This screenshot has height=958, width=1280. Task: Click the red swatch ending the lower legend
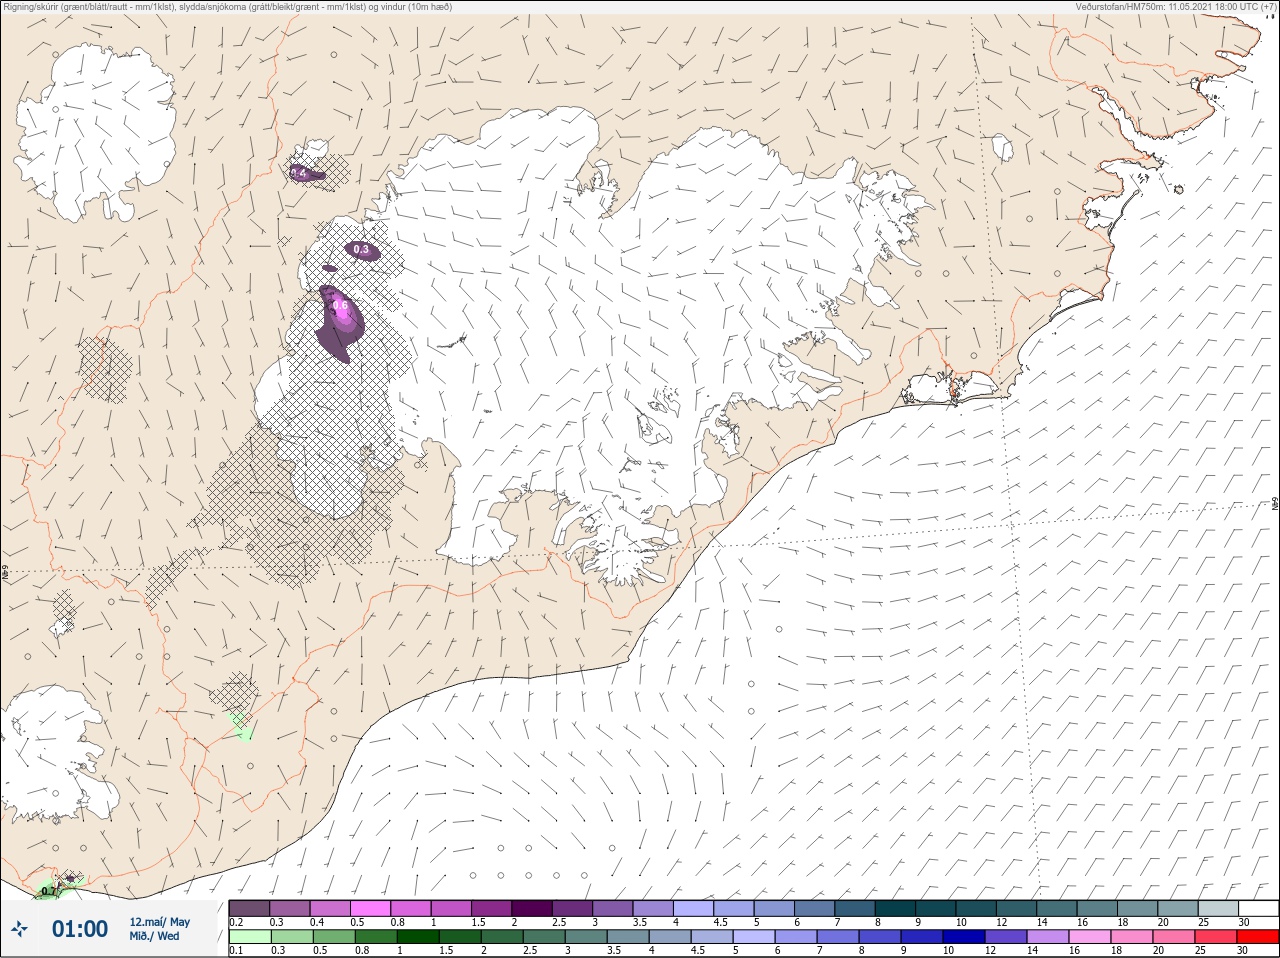coord(1258,938)
